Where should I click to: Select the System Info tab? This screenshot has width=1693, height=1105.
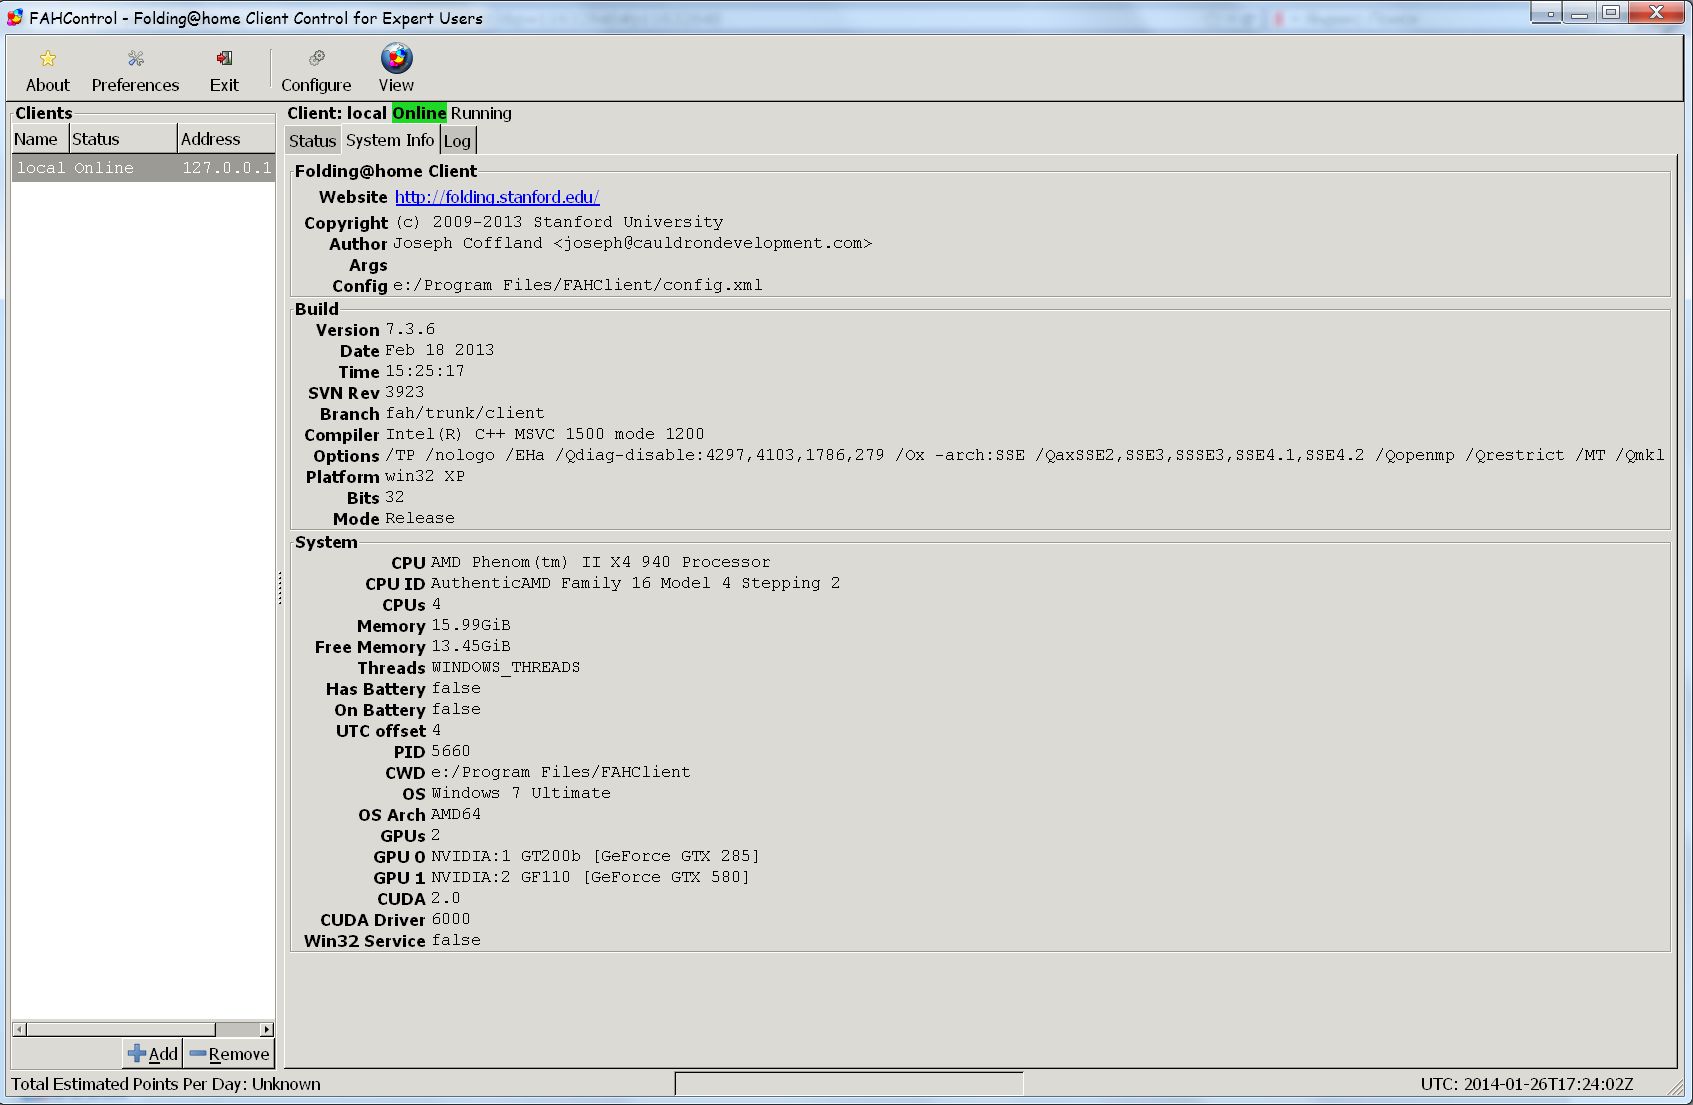click(x=390, y=140)
